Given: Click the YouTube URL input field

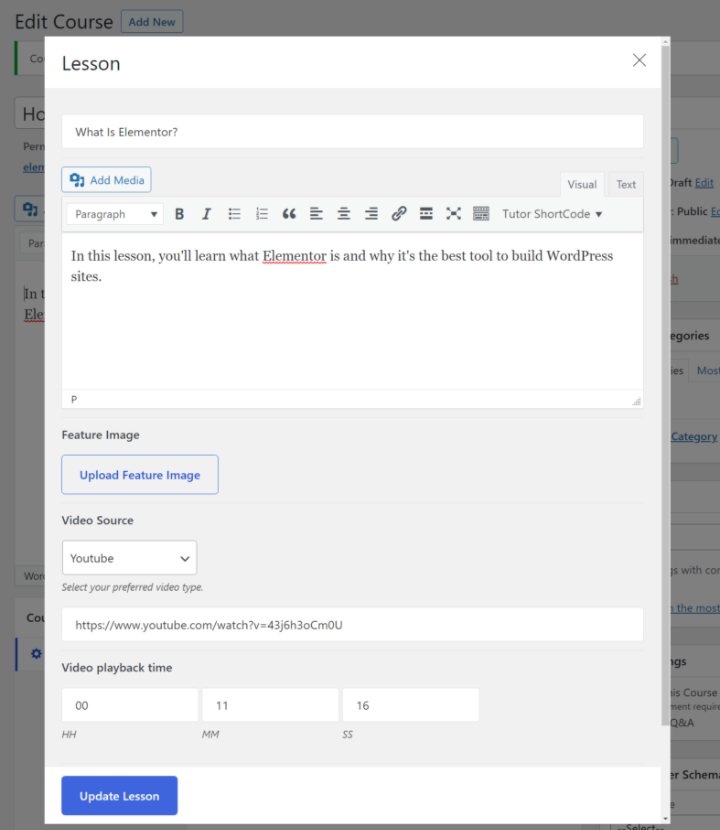Looking at the screenshot, I should [352, 625].
